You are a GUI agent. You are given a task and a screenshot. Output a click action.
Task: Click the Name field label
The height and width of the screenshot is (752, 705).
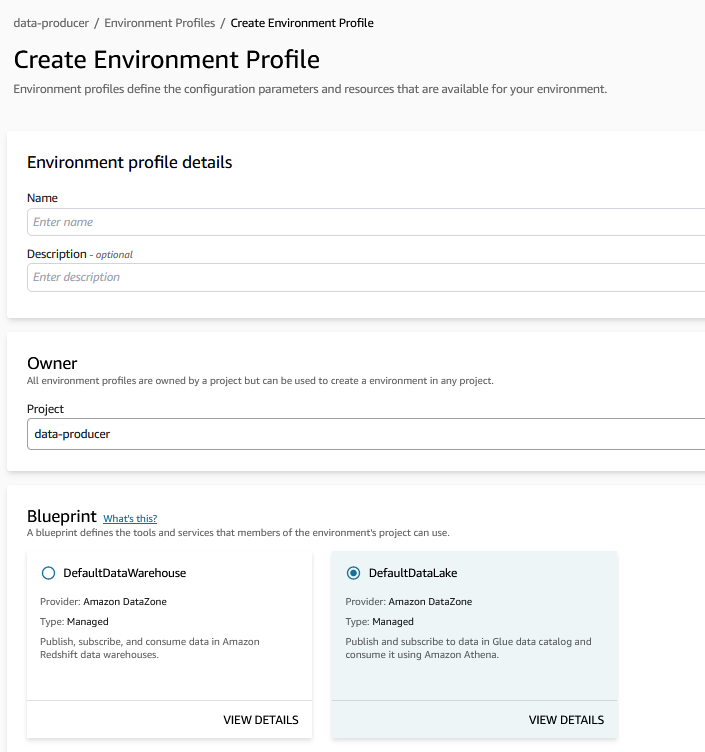42,198
